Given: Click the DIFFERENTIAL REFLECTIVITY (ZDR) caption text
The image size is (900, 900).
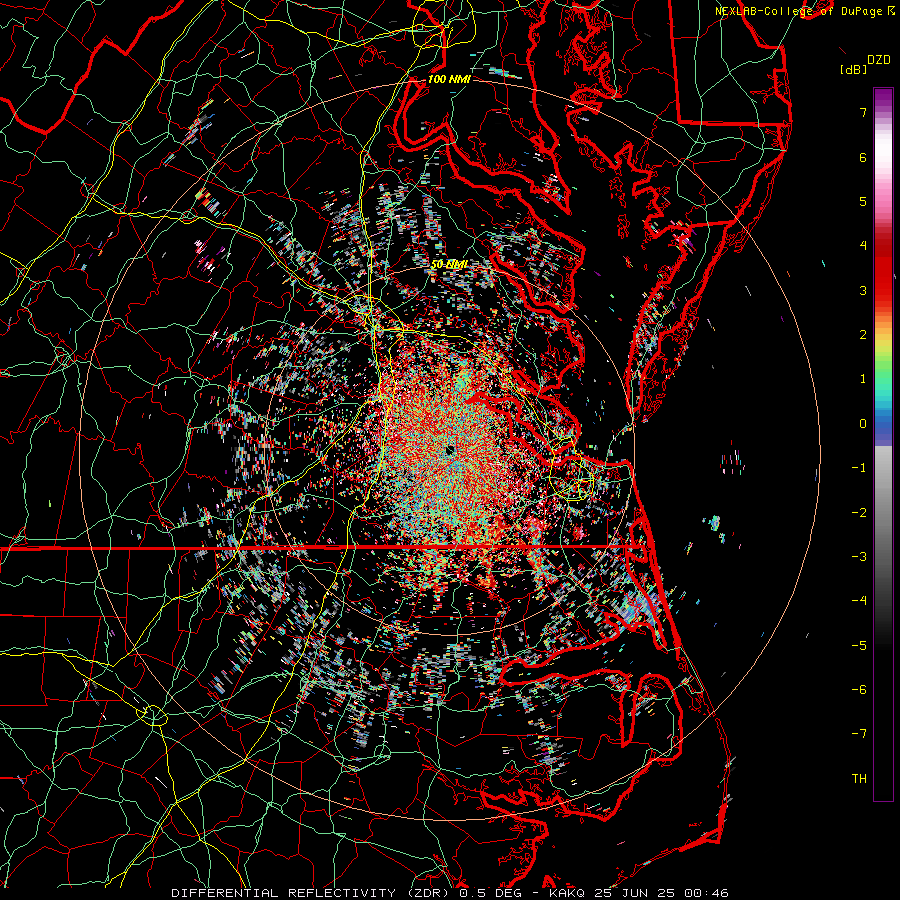Looking at the screenshot, I should [x=312, y=893].
